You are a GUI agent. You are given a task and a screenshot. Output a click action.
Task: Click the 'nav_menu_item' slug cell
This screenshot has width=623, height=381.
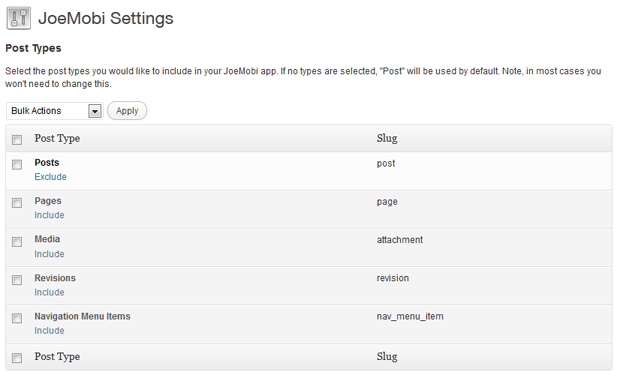point(410,317)
